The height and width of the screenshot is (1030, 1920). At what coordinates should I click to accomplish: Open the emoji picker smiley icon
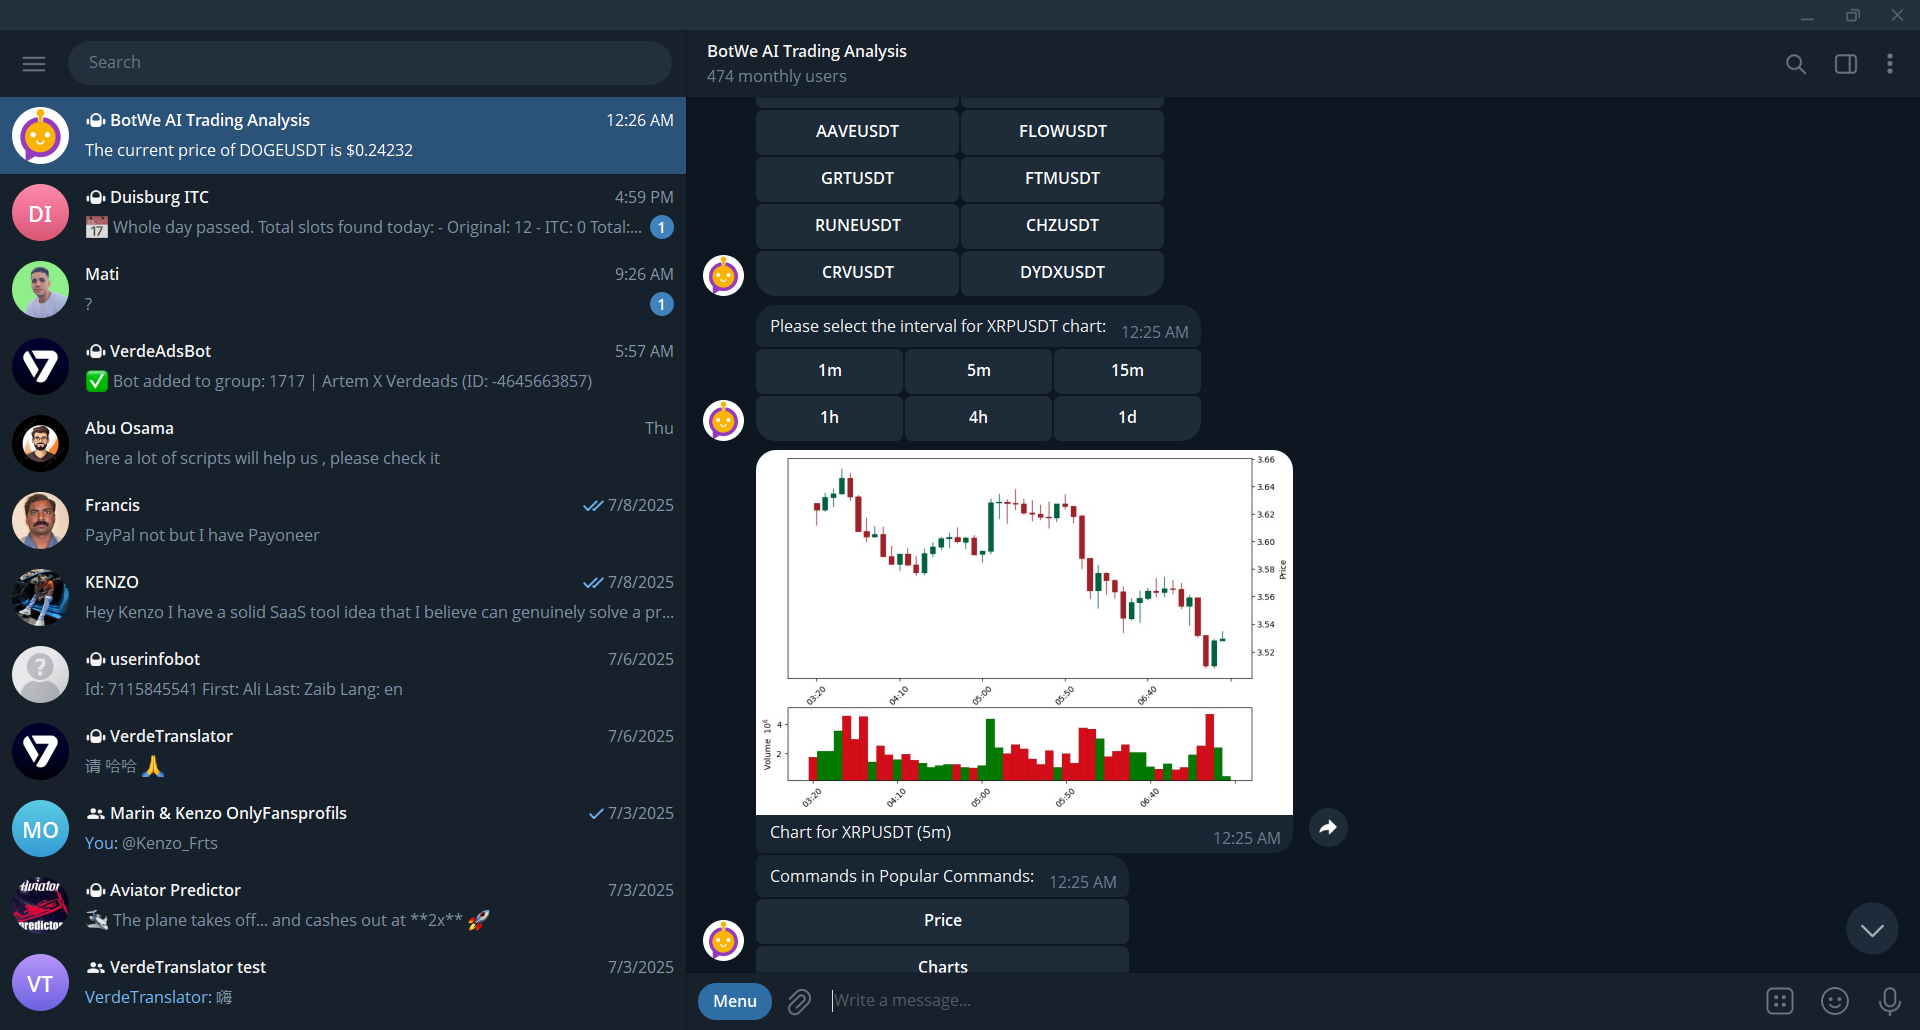(1835, 1001)
